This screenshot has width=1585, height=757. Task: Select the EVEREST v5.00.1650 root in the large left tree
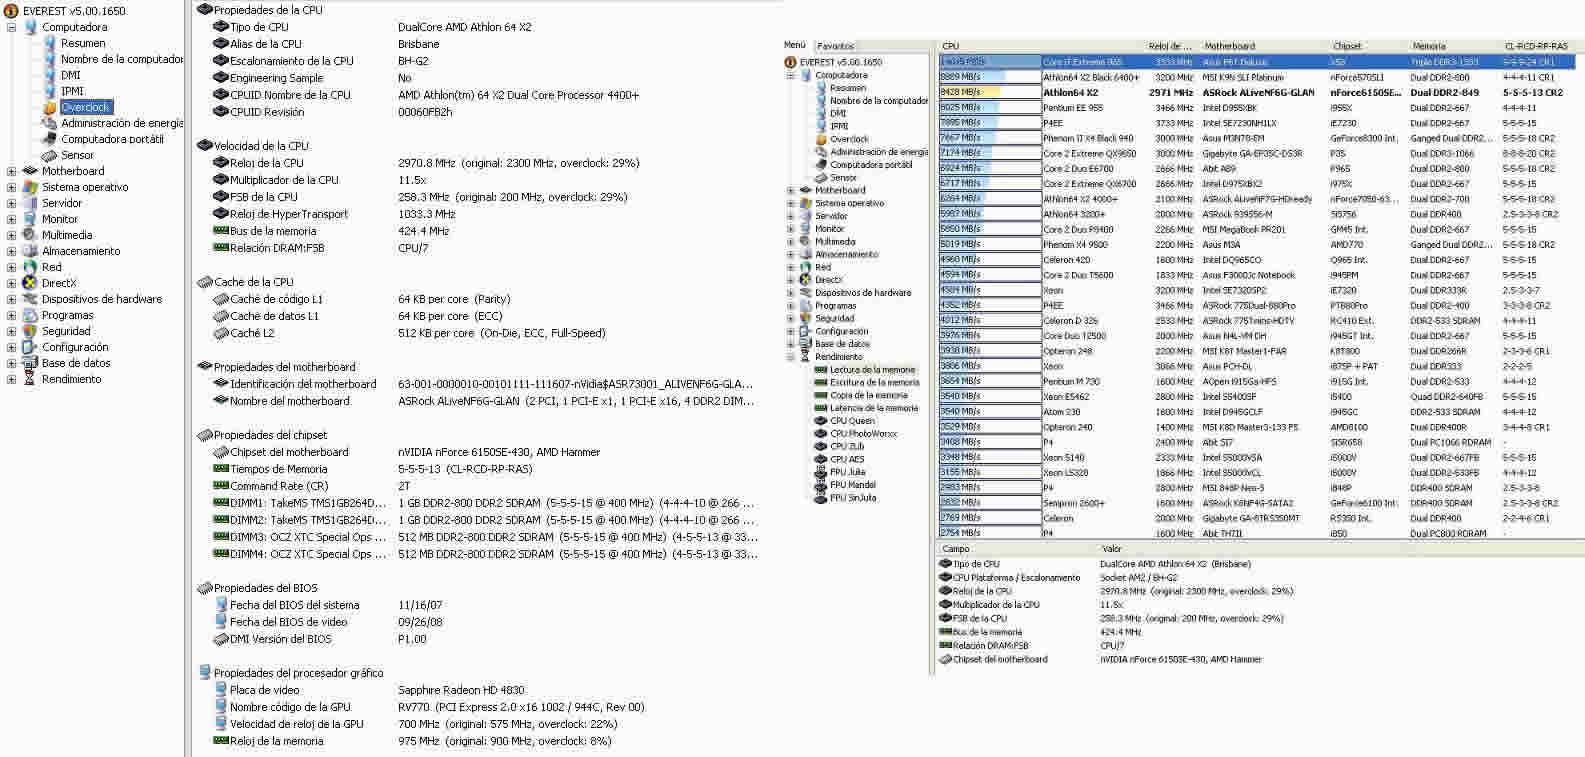point(74,11)
